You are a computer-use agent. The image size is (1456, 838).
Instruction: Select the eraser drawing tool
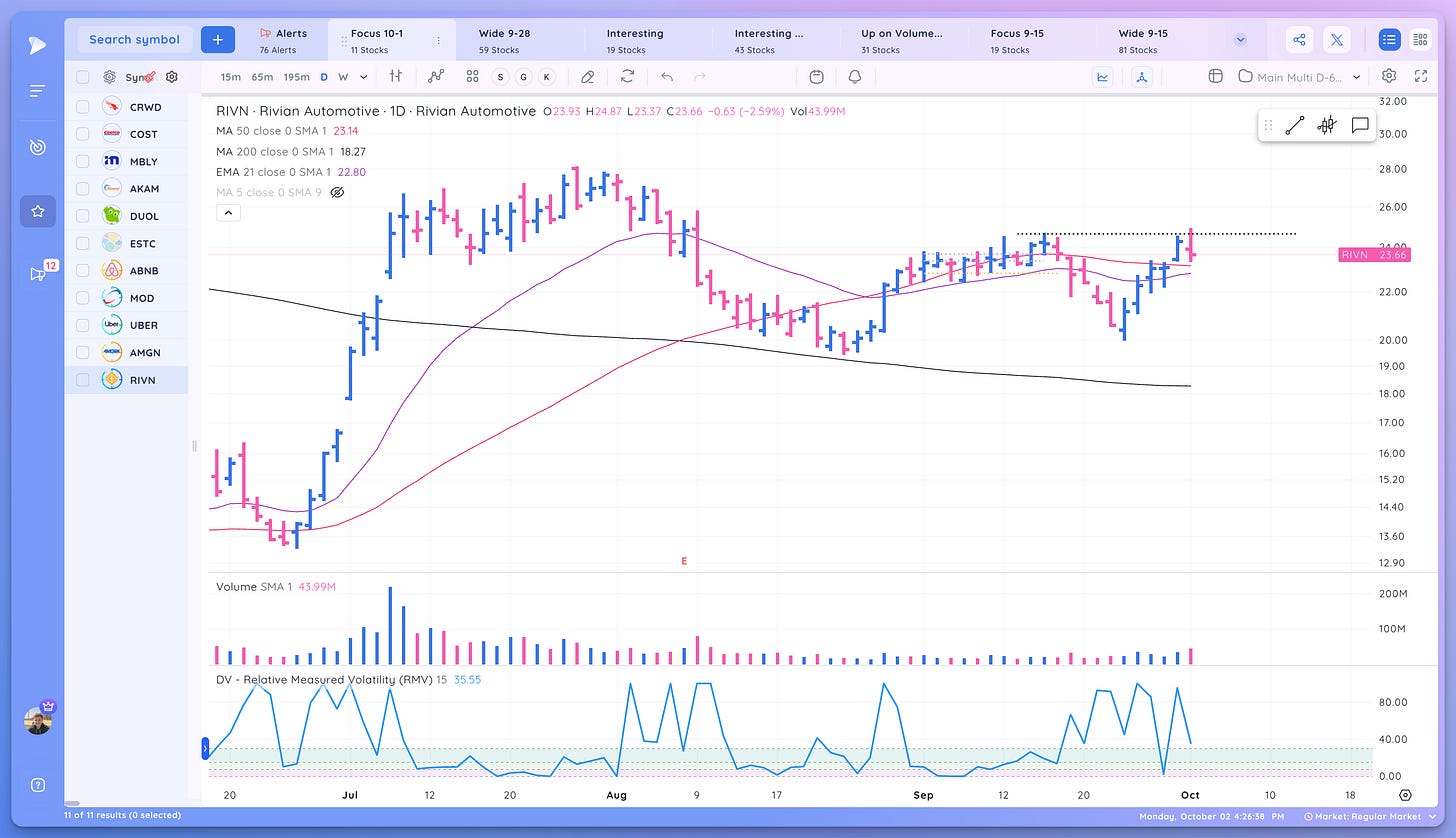[x=588, y=76]
